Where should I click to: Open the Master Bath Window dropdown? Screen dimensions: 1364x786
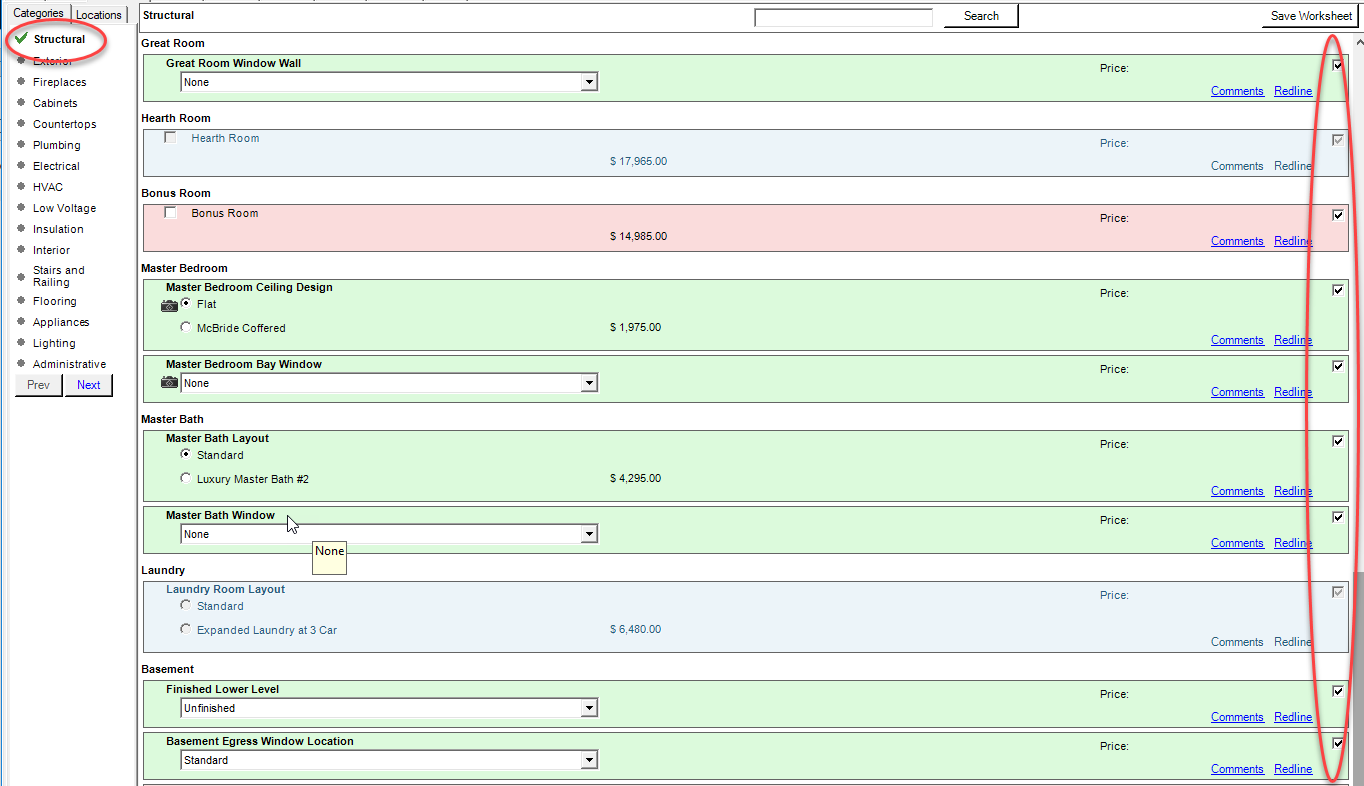pos(389,534)
